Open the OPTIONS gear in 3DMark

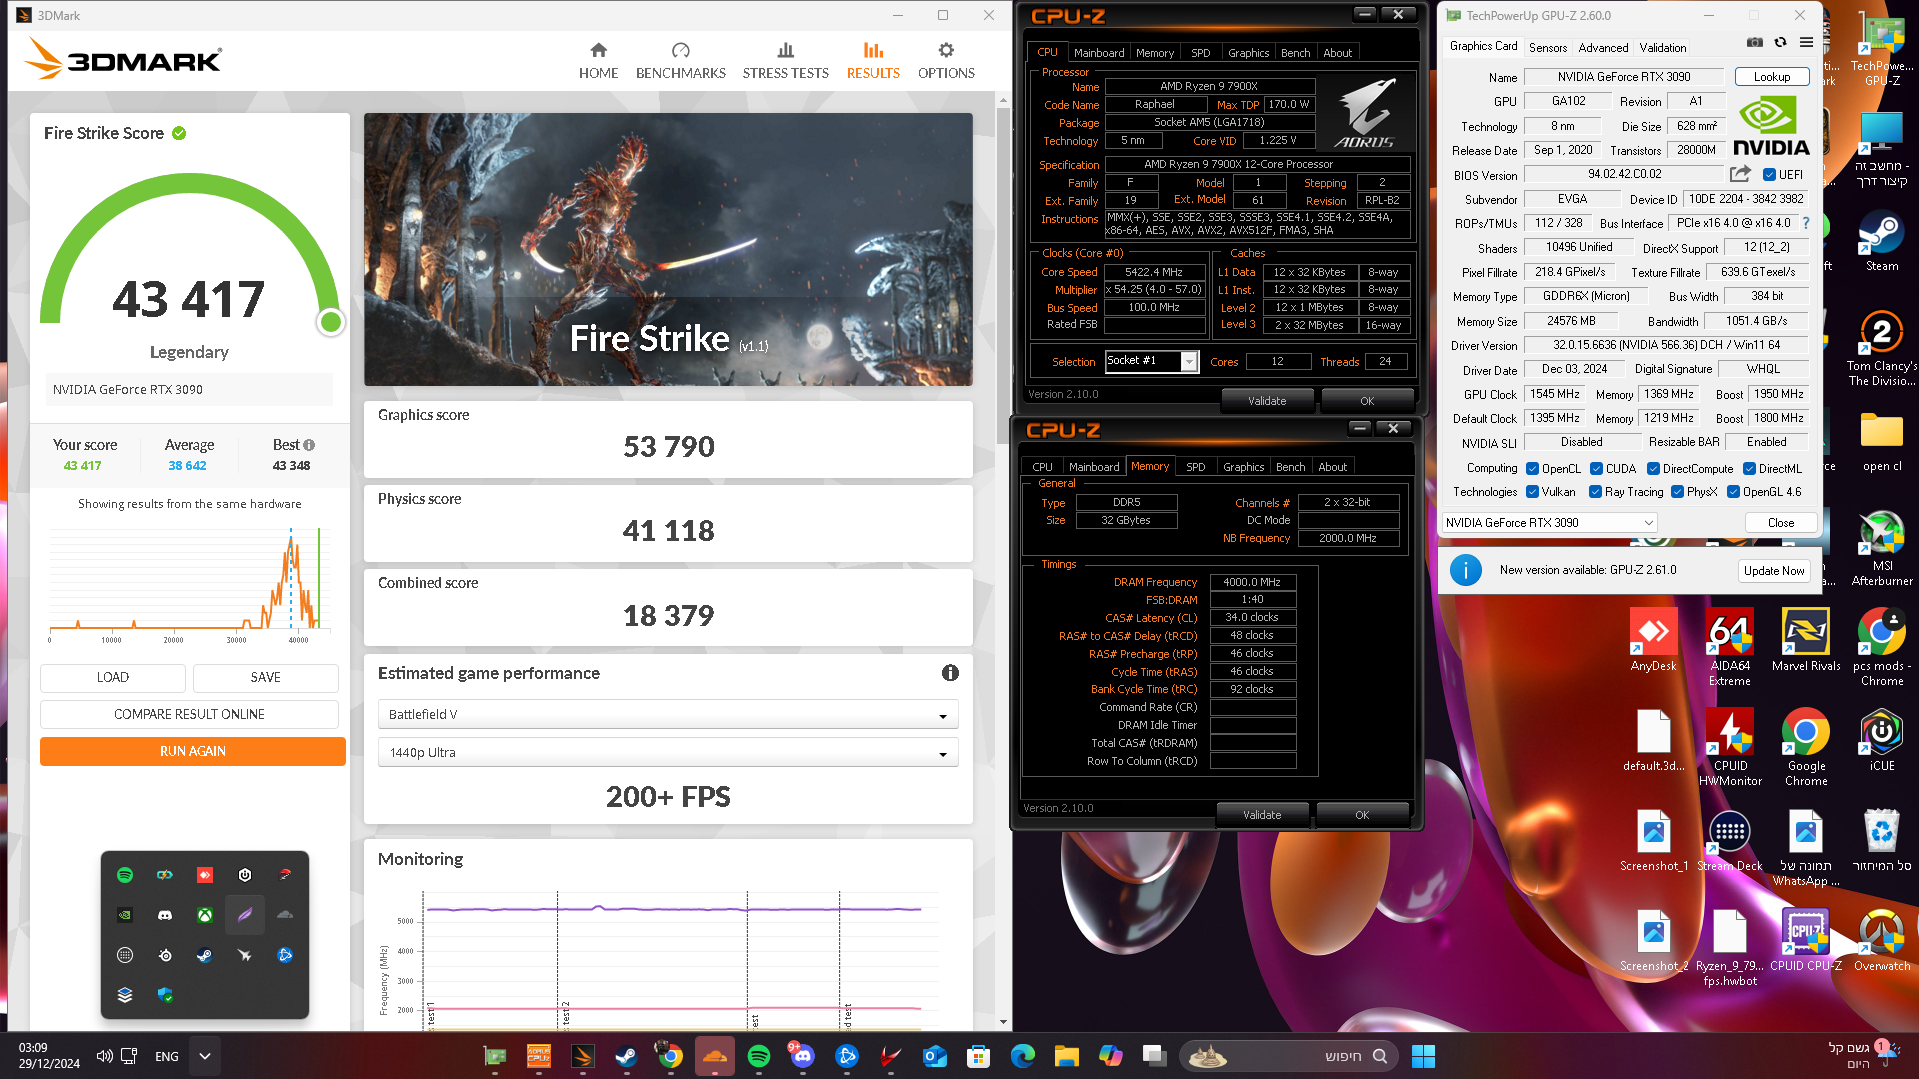pyautogui.click(x=946, y=61)
